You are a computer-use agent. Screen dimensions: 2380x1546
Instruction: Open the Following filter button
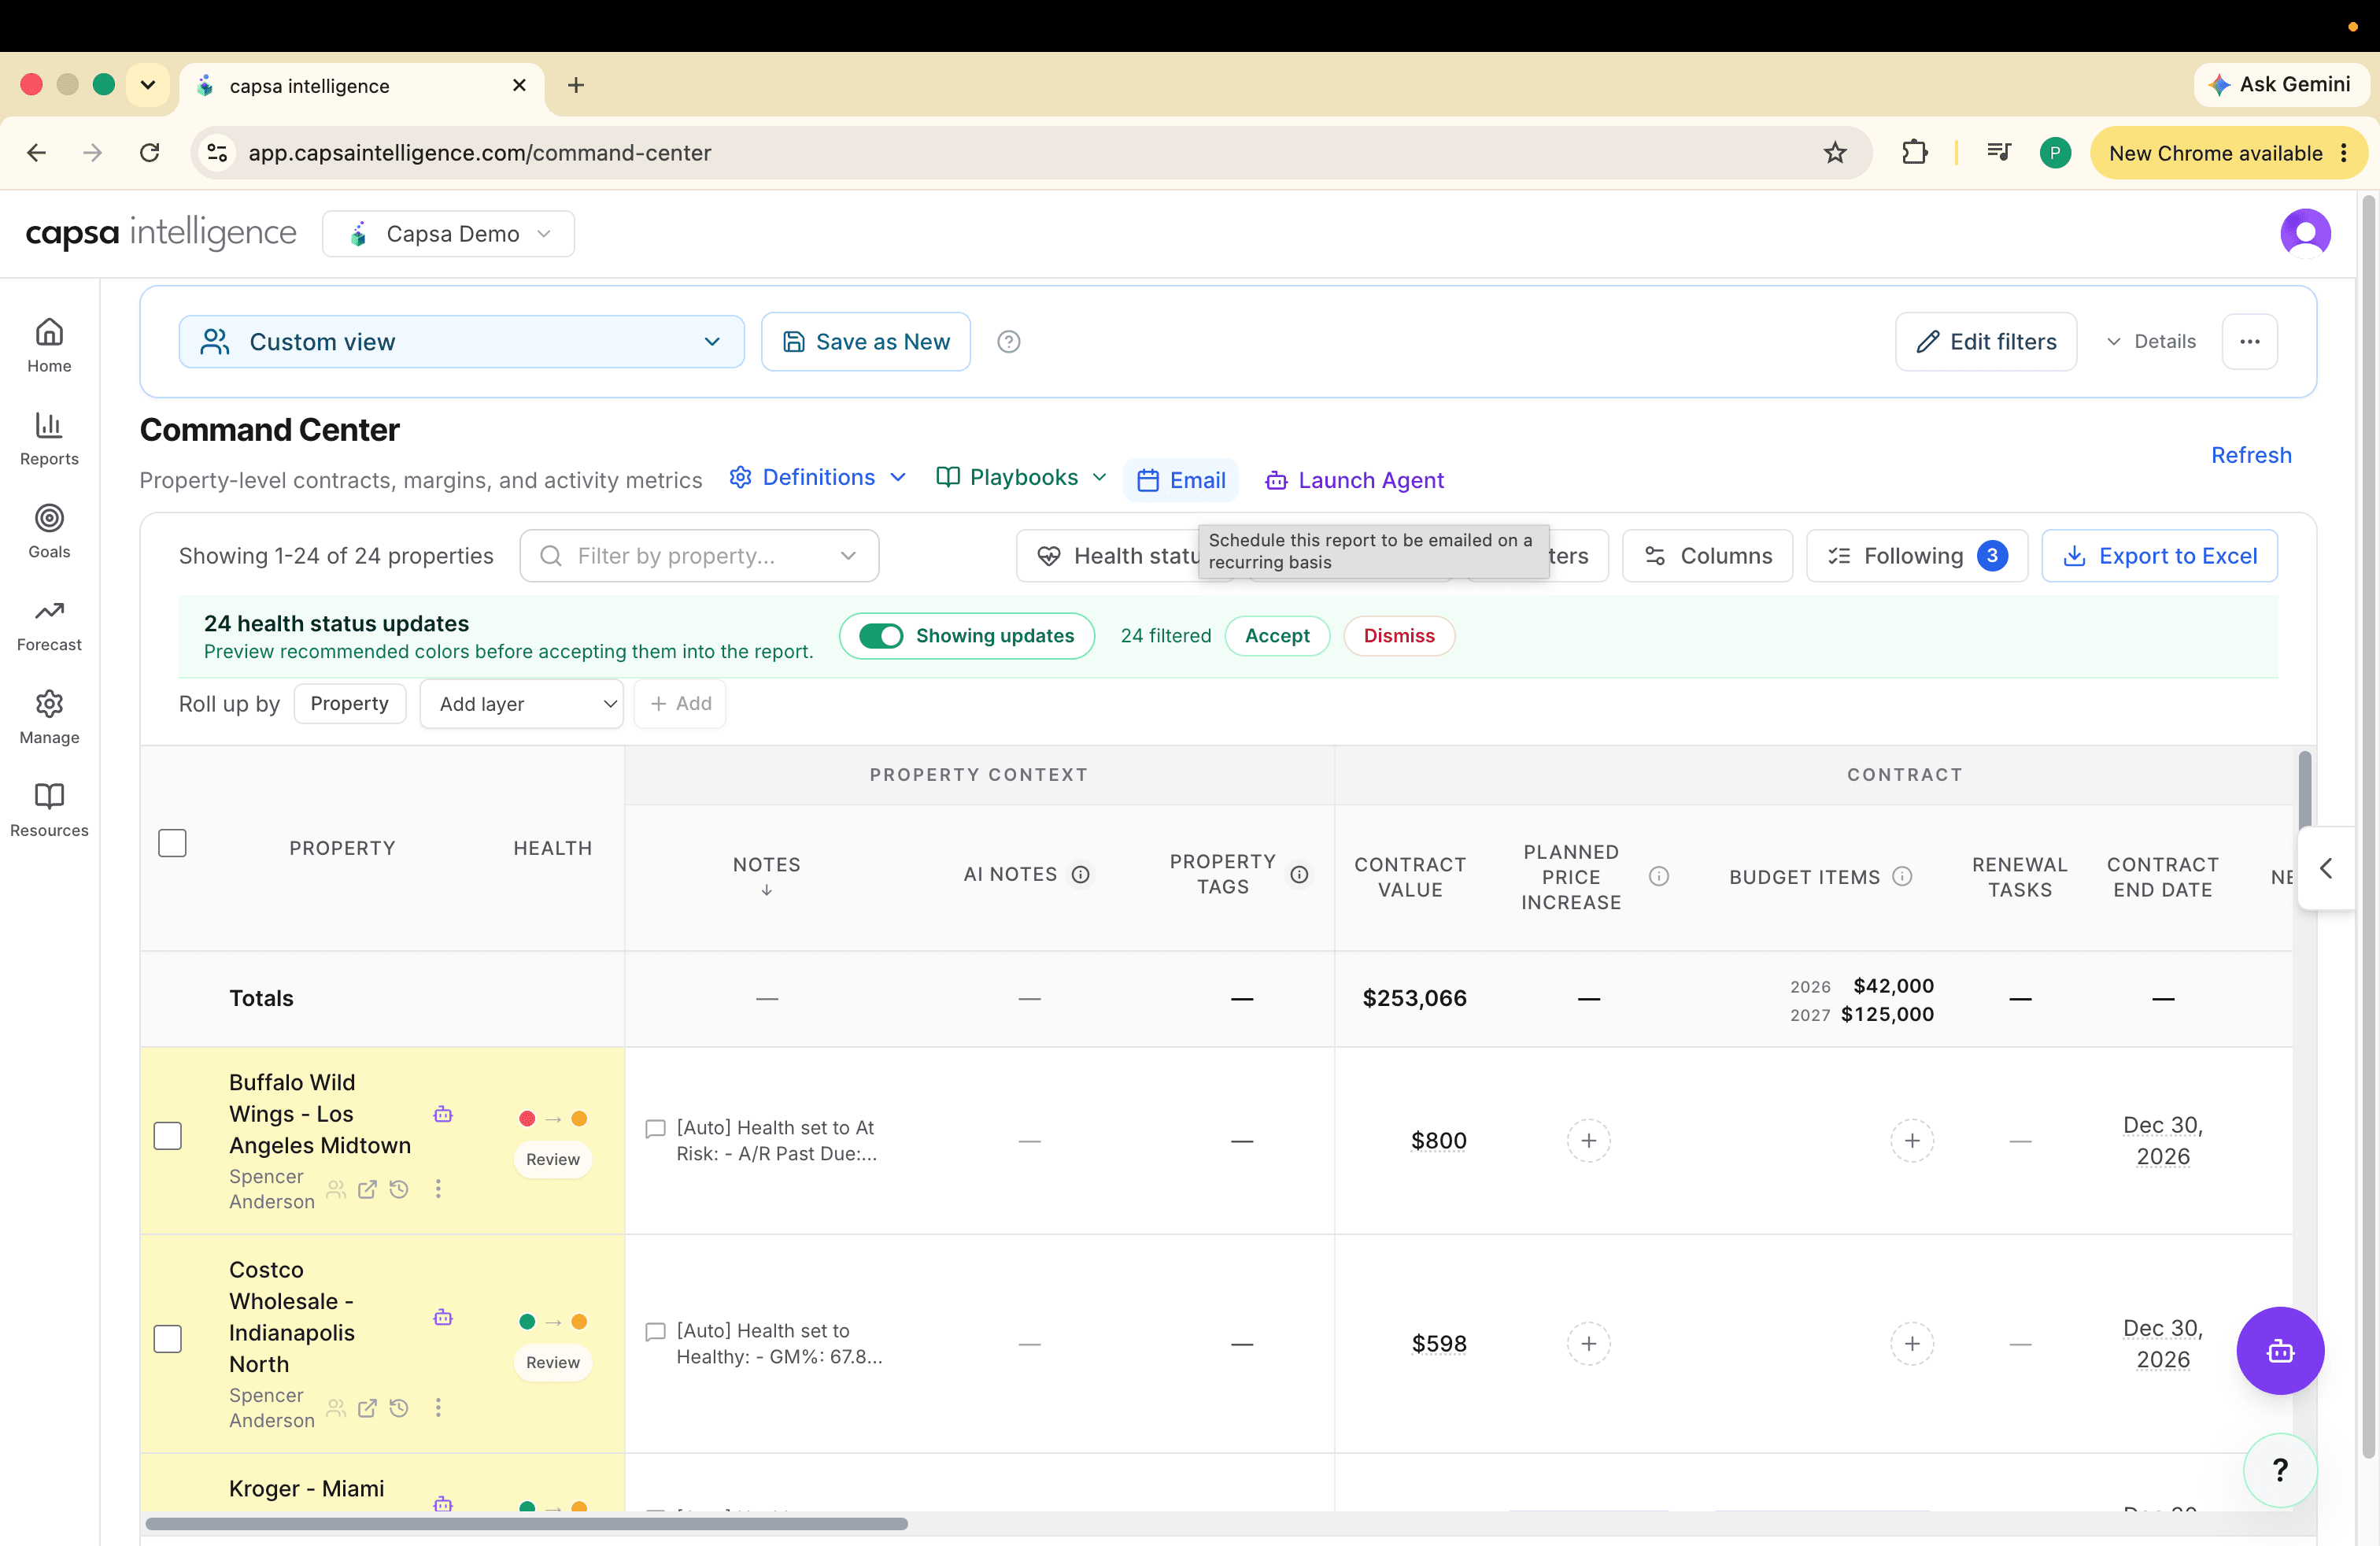pos(1916,556)
